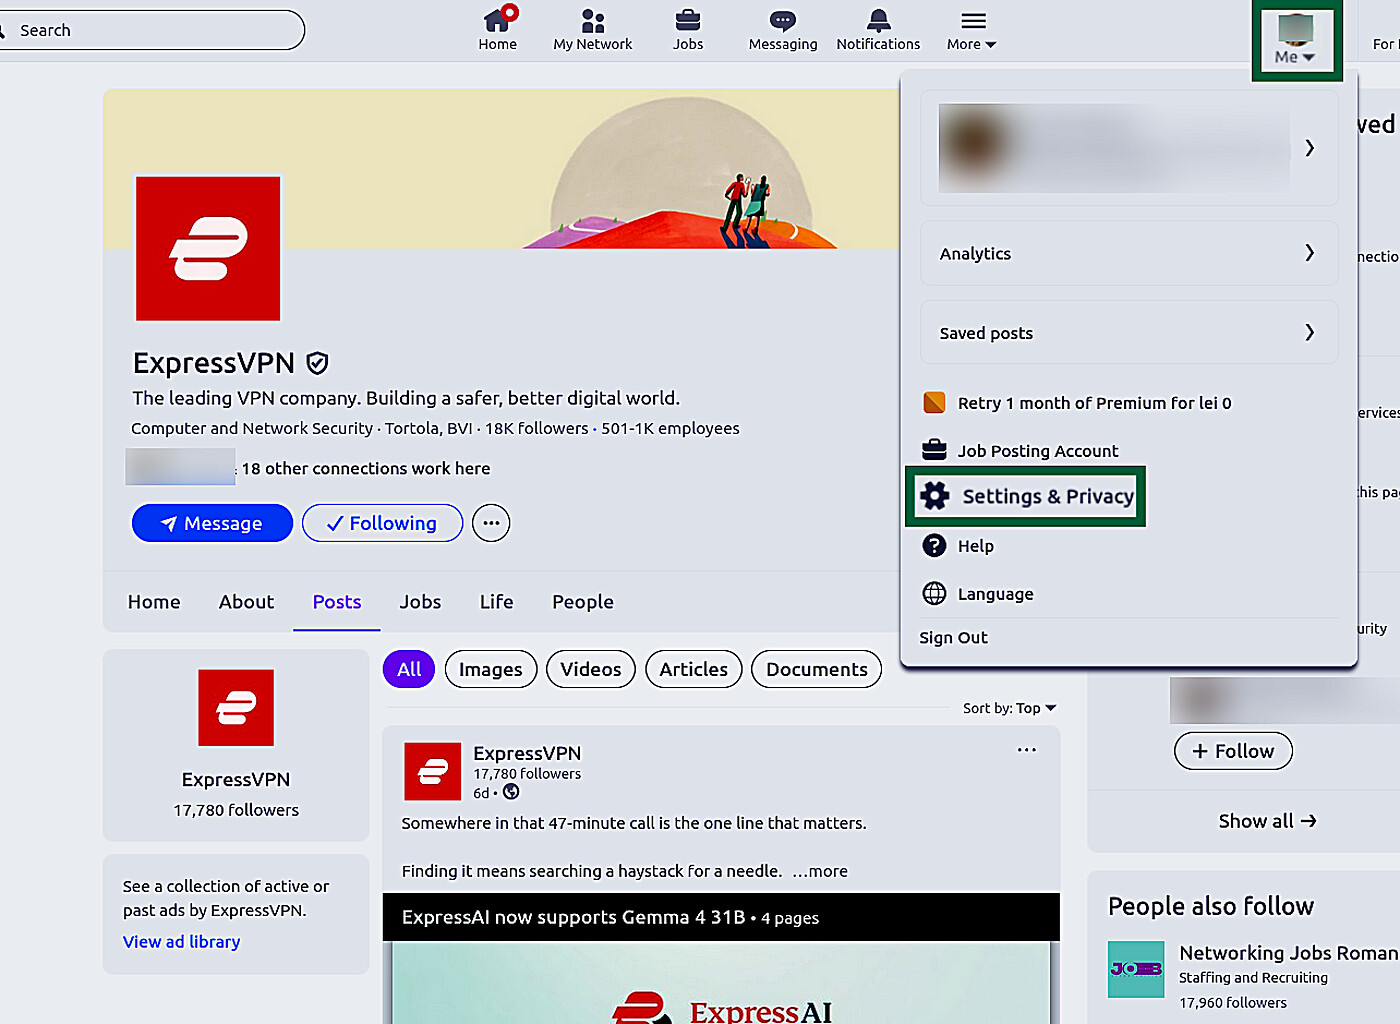The height and width of the screenshot is (1024, 1400).
Task: Click the verified shield badge beside ExpressVPN
Action: [x=317, y=363]
